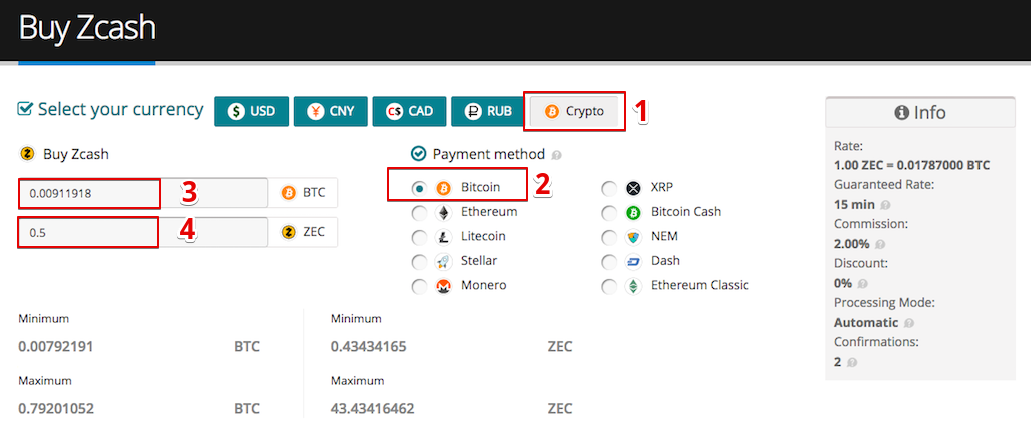1031x437 pixels.
Task: Click the Bitcoin Cash green icon
Action: (633, 214)
